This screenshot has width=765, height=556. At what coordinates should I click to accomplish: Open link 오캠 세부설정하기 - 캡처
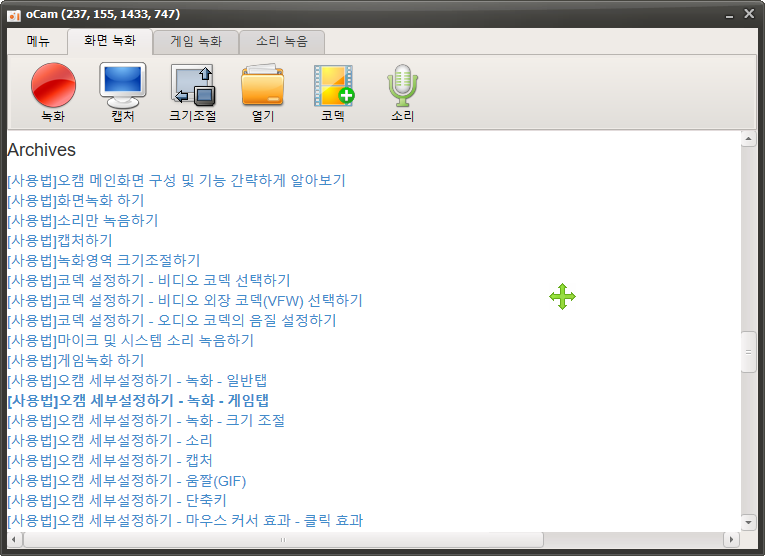tap(110, 460)
